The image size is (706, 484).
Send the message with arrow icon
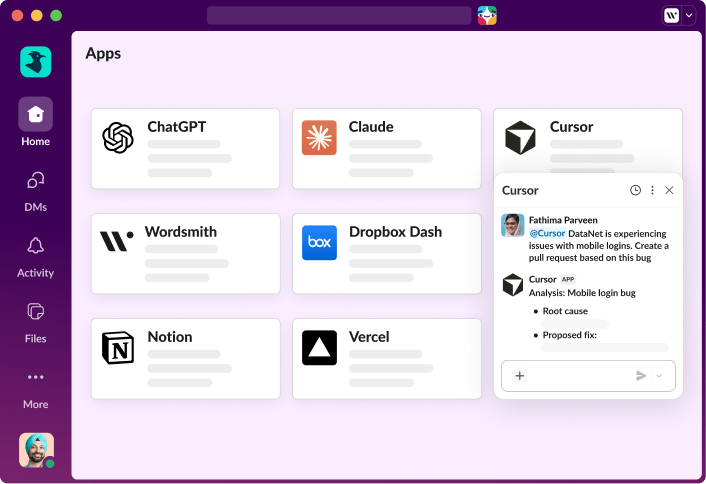coord(641,375)
